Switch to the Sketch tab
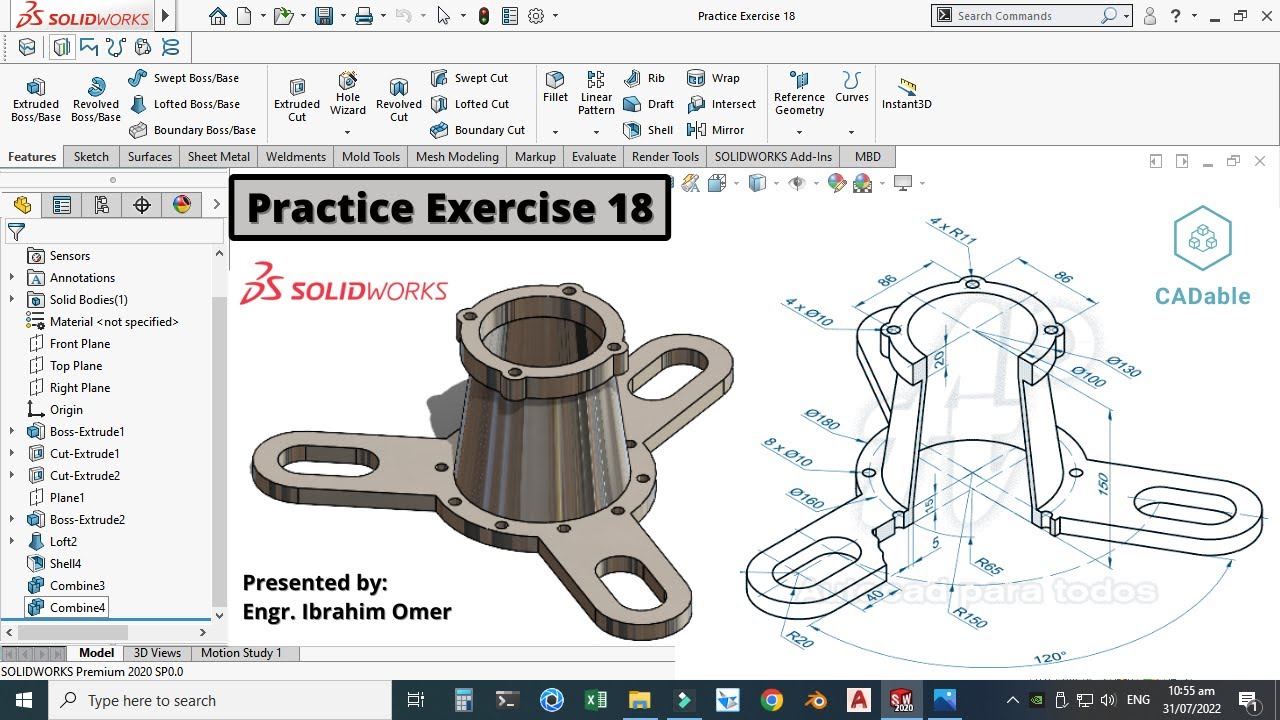Screen dimensions: 1280x720 (x=91, y=157)
